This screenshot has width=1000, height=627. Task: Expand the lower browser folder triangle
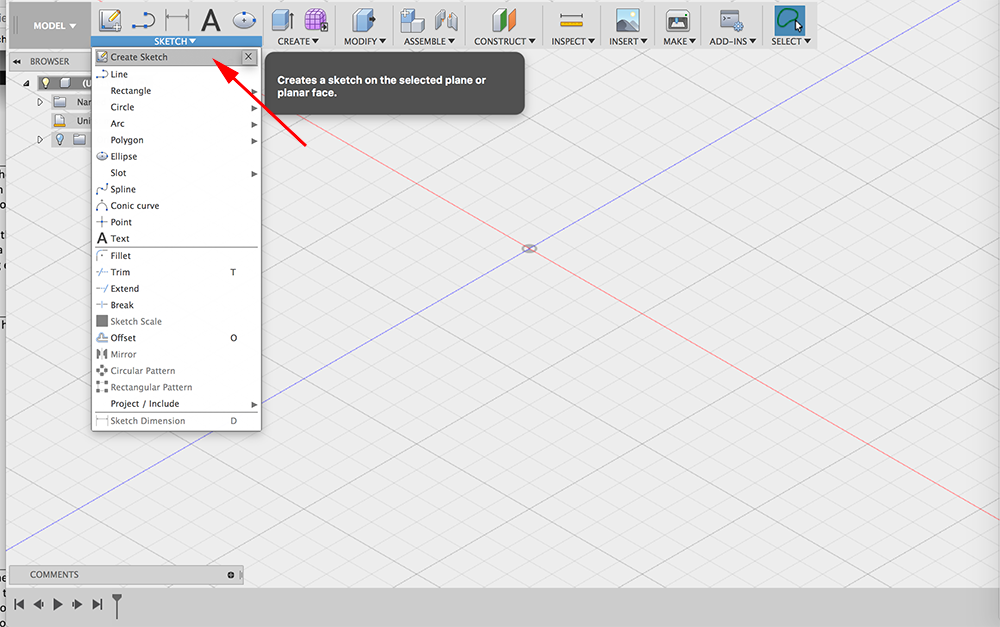40,139
